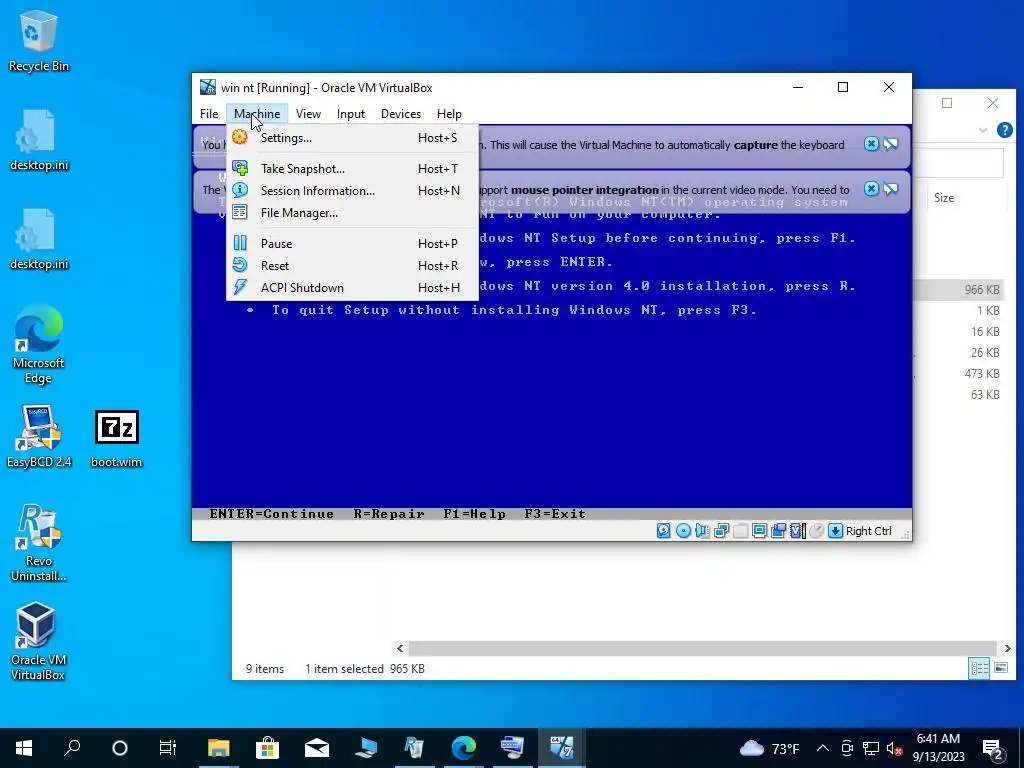
Task: Select the upper desktop.ini file icon
Action: [x=39, y=140]
